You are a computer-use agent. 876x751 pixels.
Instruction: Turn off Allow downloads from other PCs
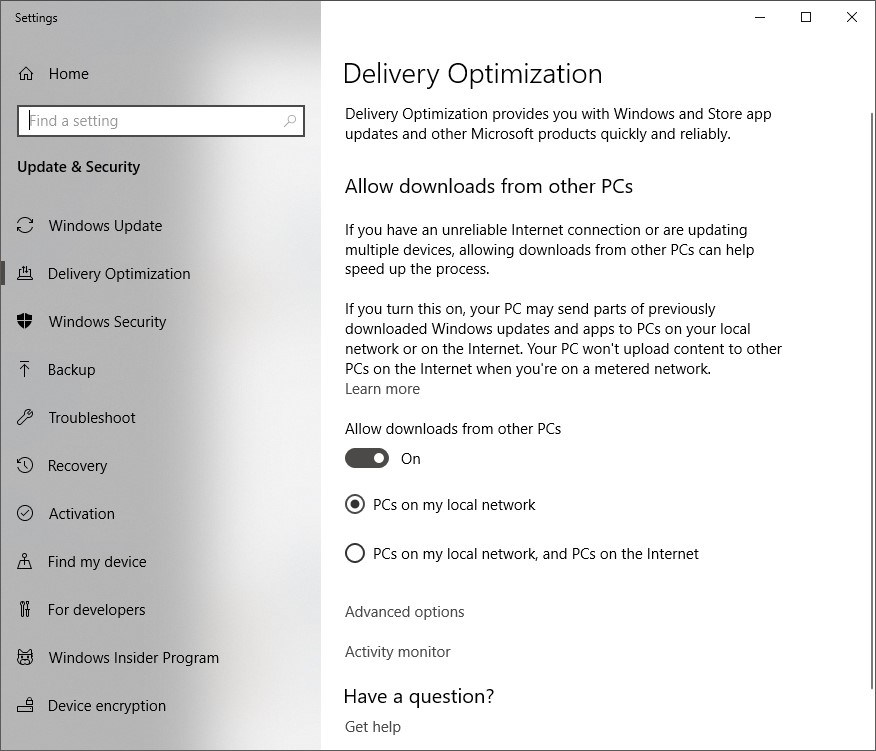367,458
